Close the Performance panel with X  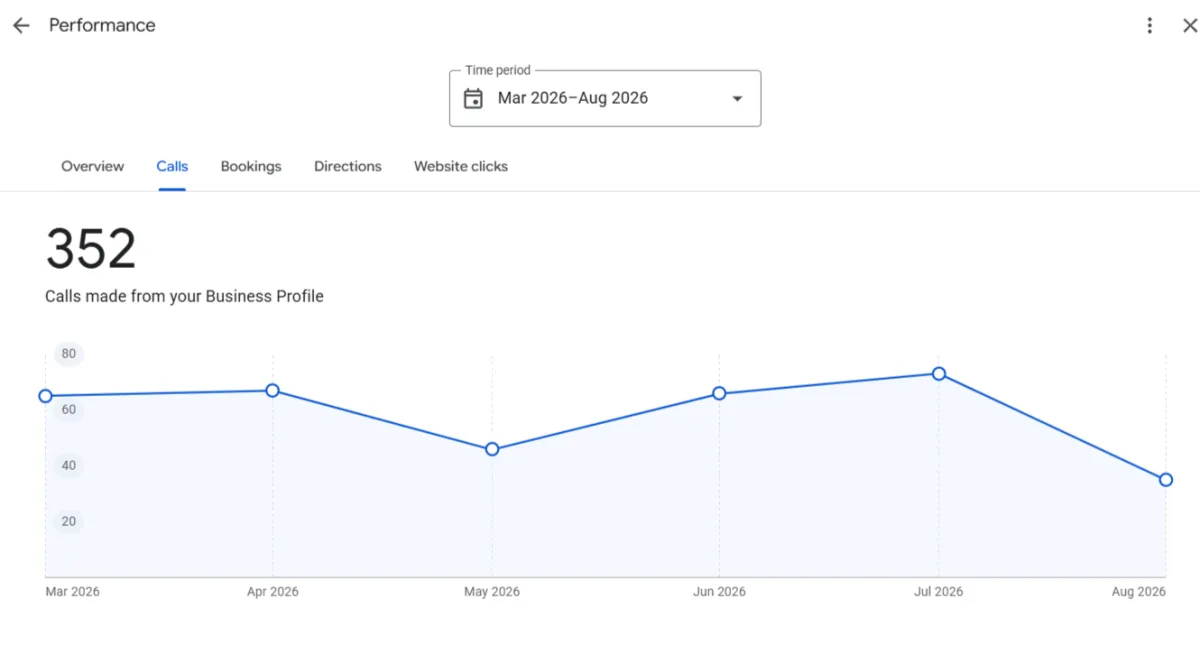[1189, 26]
